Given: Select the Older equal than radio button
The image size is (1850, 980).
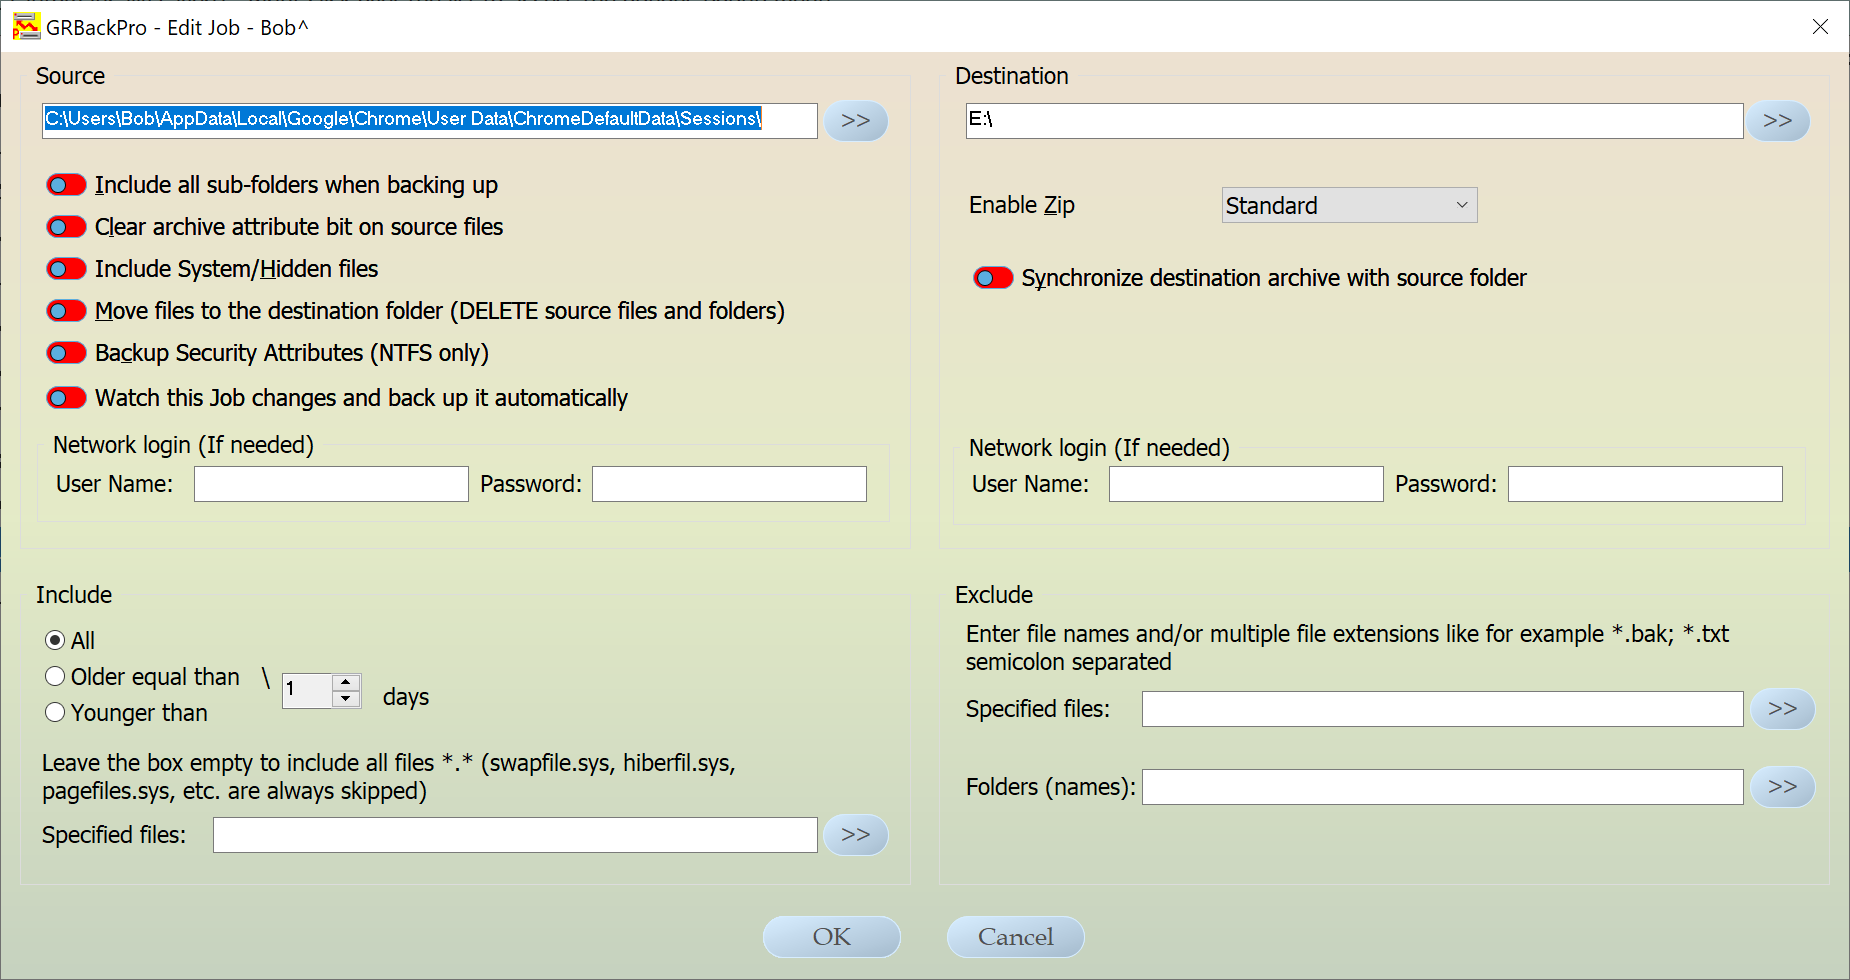Looking at the screenshot, I should click(55, 677).
